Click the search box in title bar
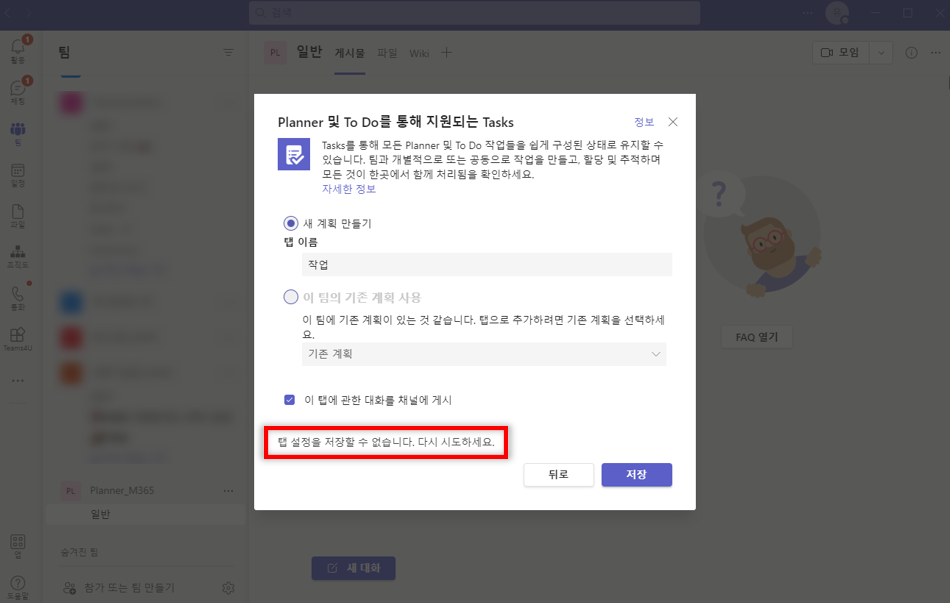 click(474, 13)
